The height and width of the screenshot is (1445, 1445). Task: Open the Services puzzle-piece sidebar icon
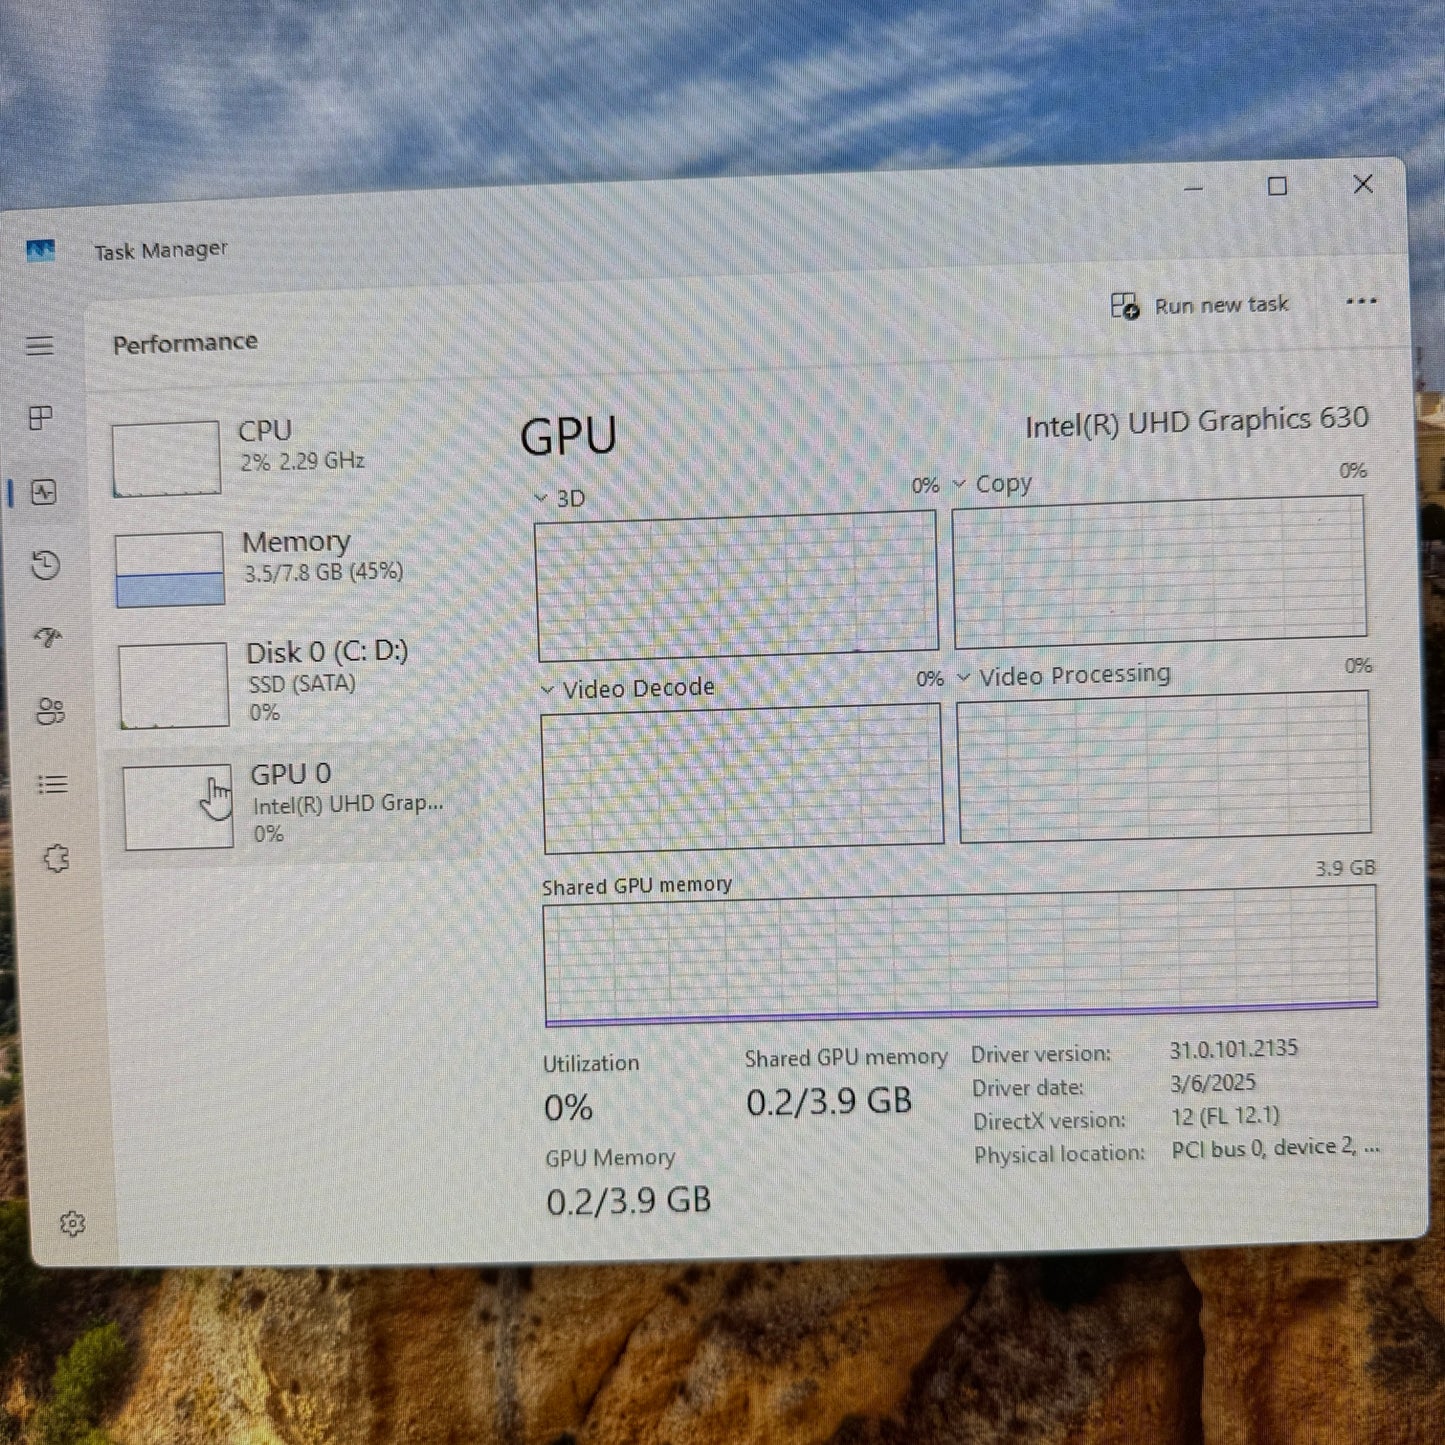click(56, 858)
